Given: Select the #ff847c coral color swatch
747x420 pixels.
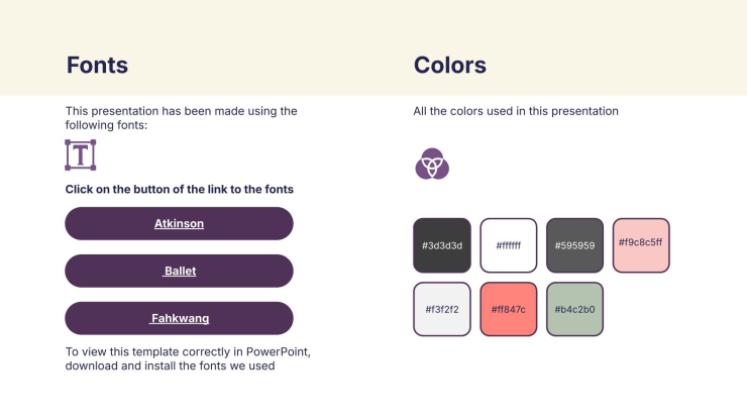Looking at the screenshot, I should 508,309.
